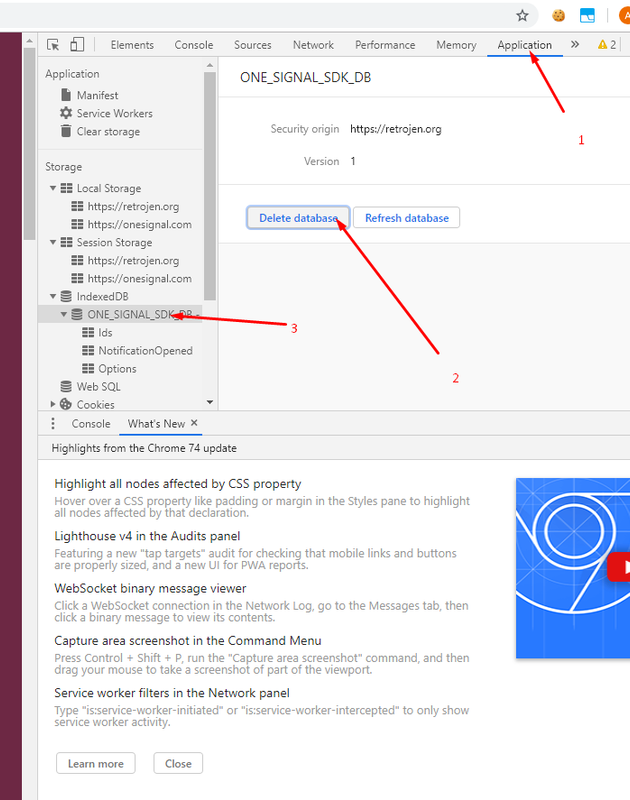
Task: Switch to the Sources tab
Action: click(253, 45)
